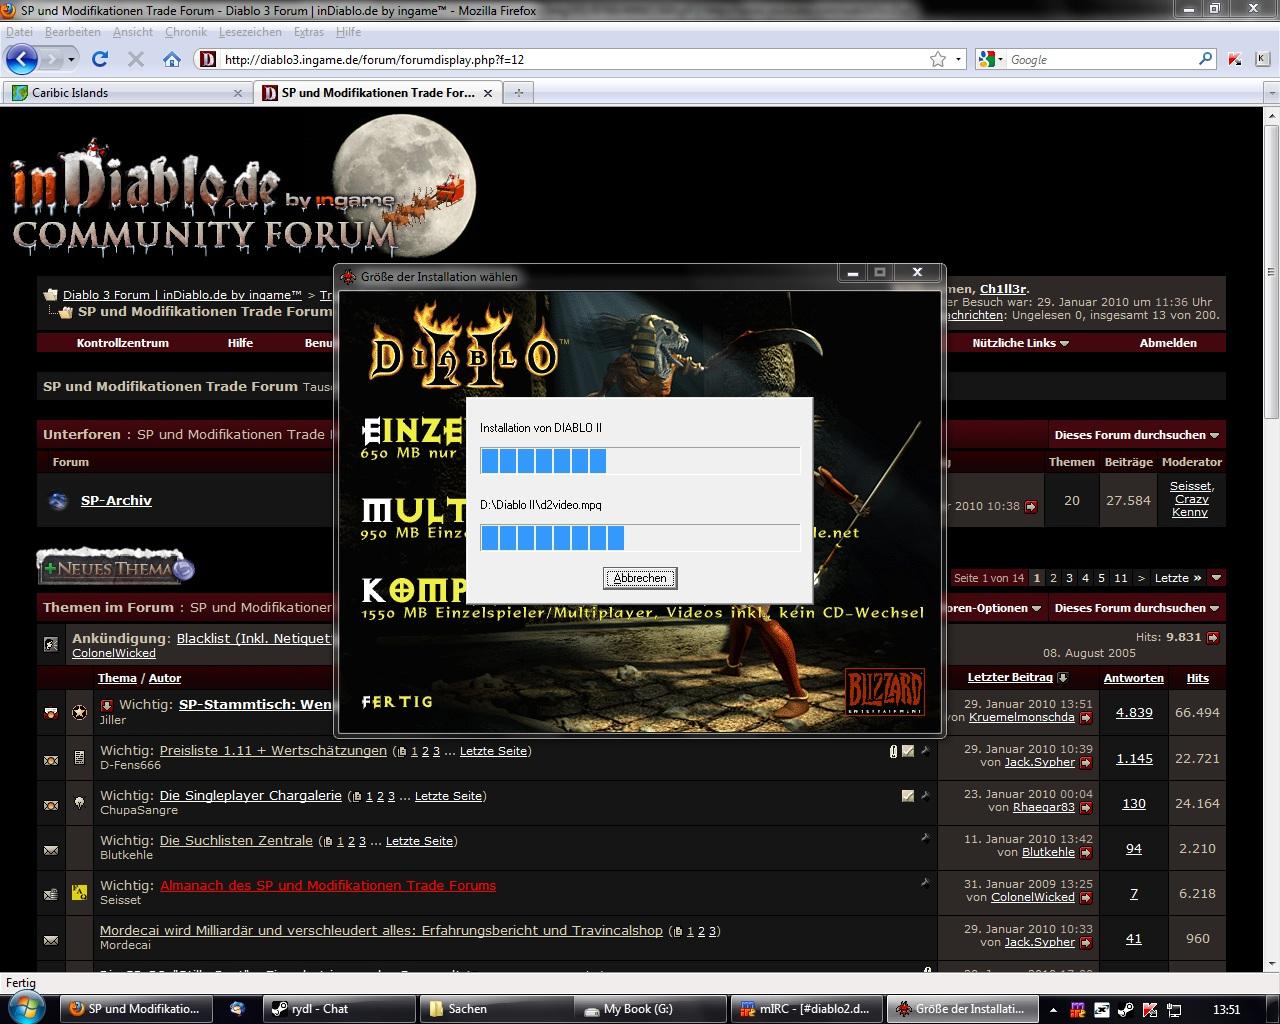Go to last post arrow next to Kruemelmonschda

1086,717
